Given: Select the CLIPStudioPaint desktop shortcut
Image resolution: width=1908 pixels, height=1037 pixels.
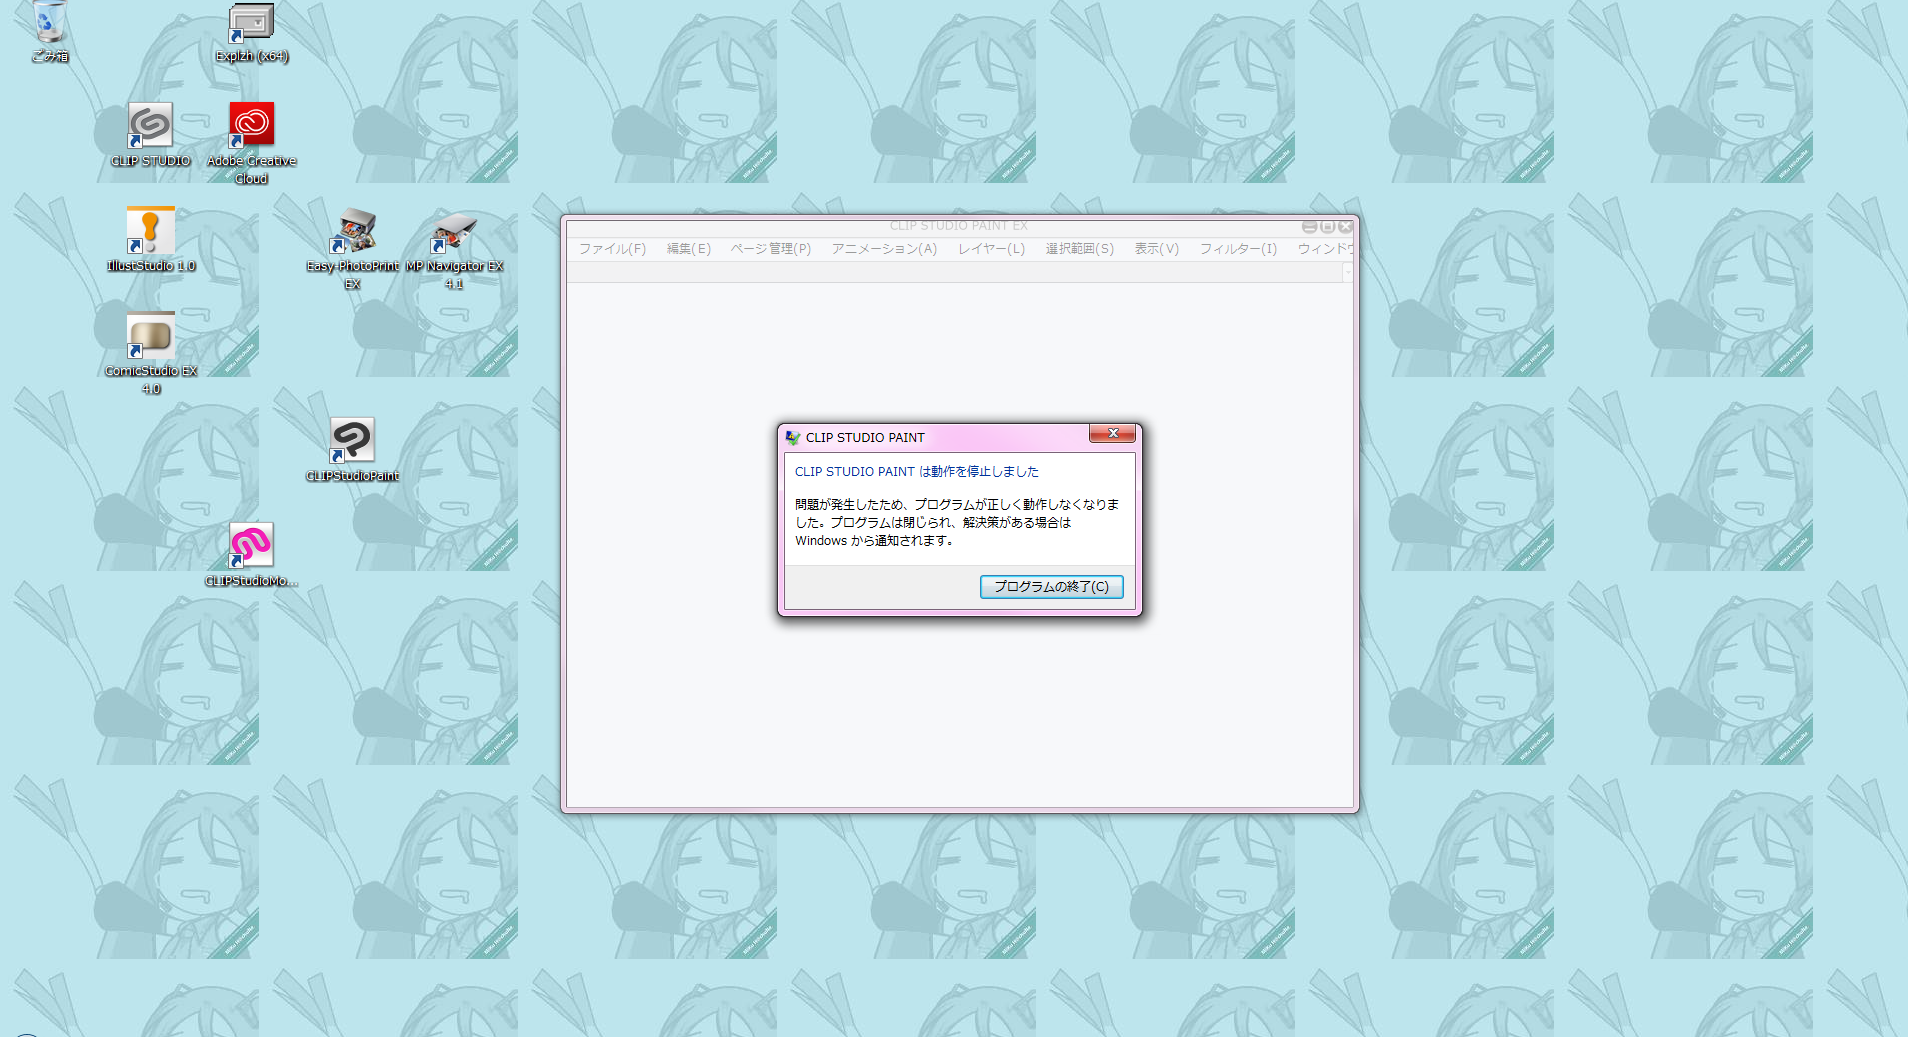Looking at the screenshot, I should coord(352,450).
